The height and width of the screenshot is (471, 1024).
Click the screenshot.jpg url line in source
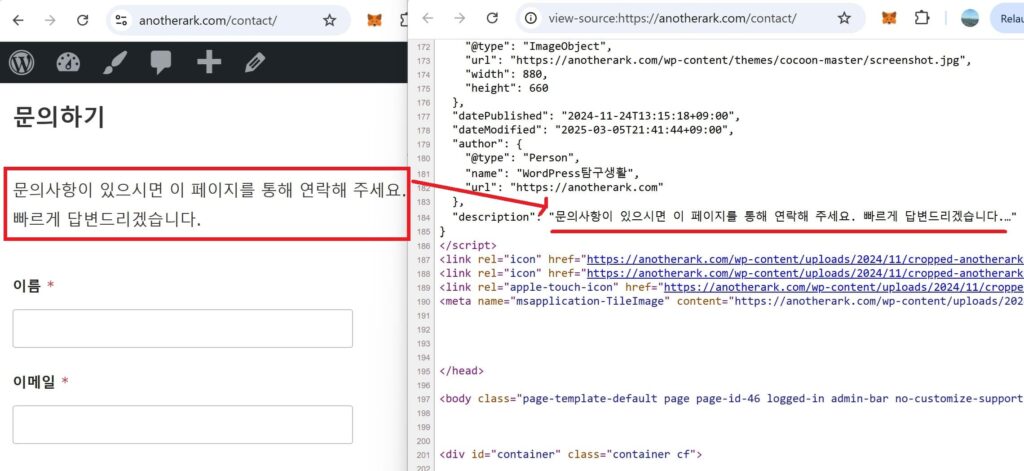coord(719,61)
